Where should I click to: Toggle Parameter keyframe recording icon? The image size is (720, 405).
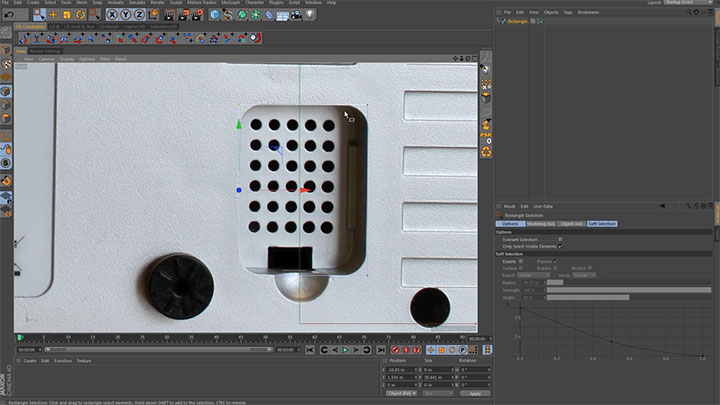coord(462,350)
